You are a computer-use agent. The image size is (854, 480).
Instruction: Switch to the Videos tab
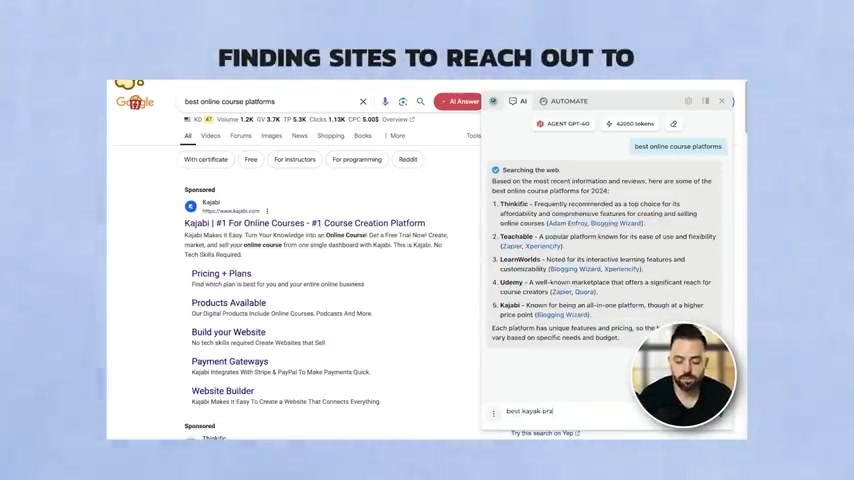(x=211, y=136)
